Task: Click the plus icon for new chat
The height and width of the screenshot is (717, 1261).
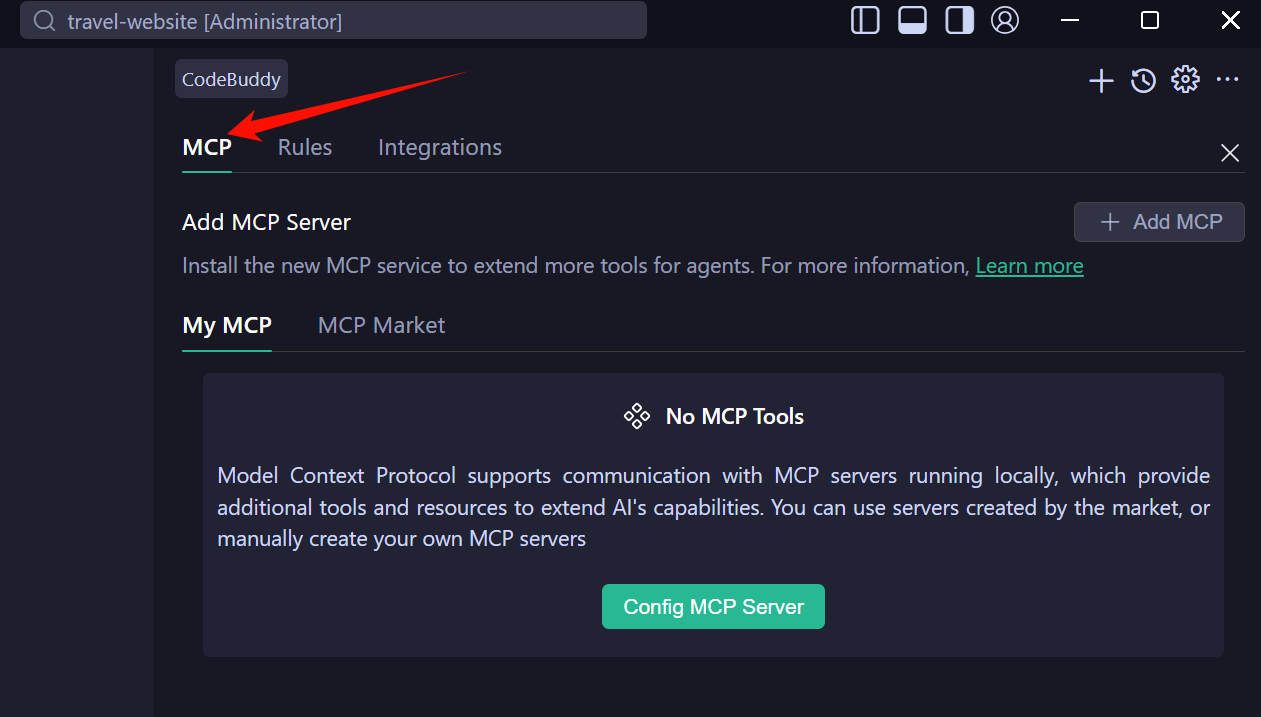Action: [x=1101, y=81]
